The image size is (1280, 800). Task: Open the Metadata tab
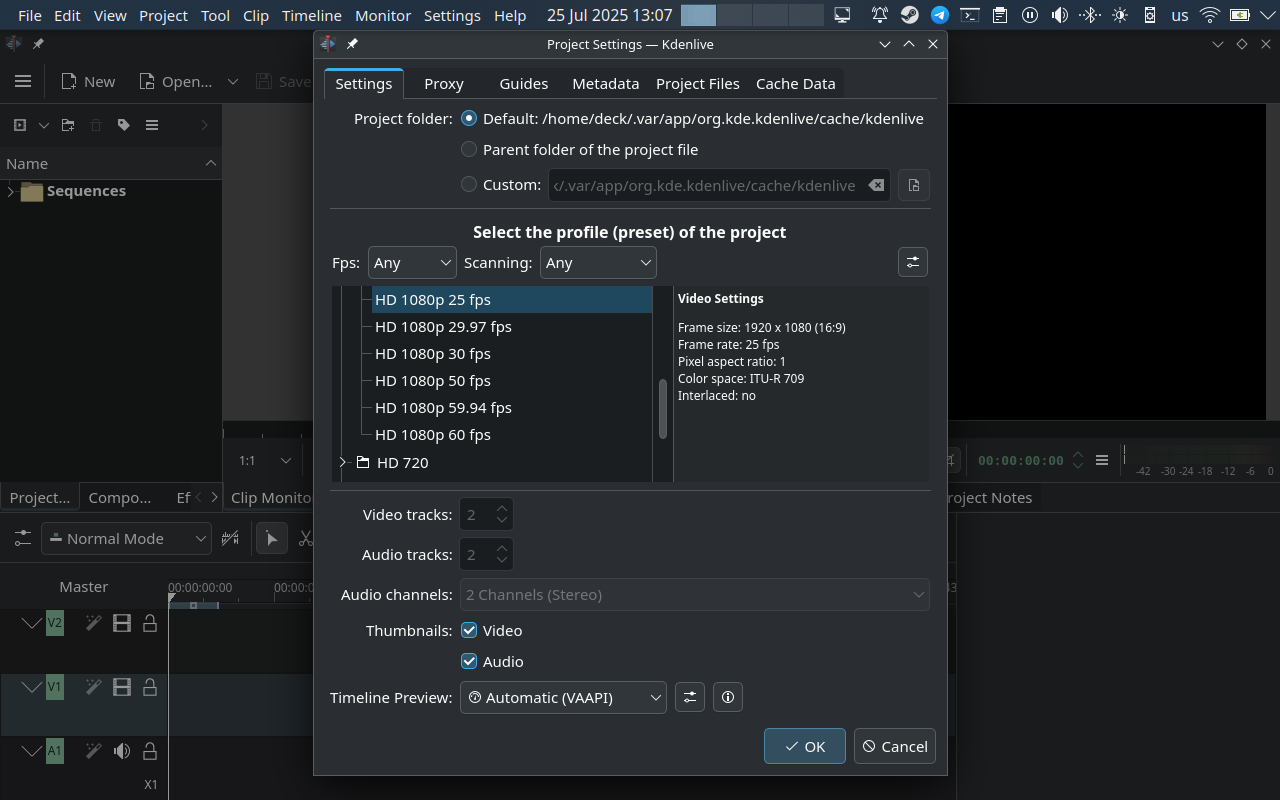coord(605,83)
